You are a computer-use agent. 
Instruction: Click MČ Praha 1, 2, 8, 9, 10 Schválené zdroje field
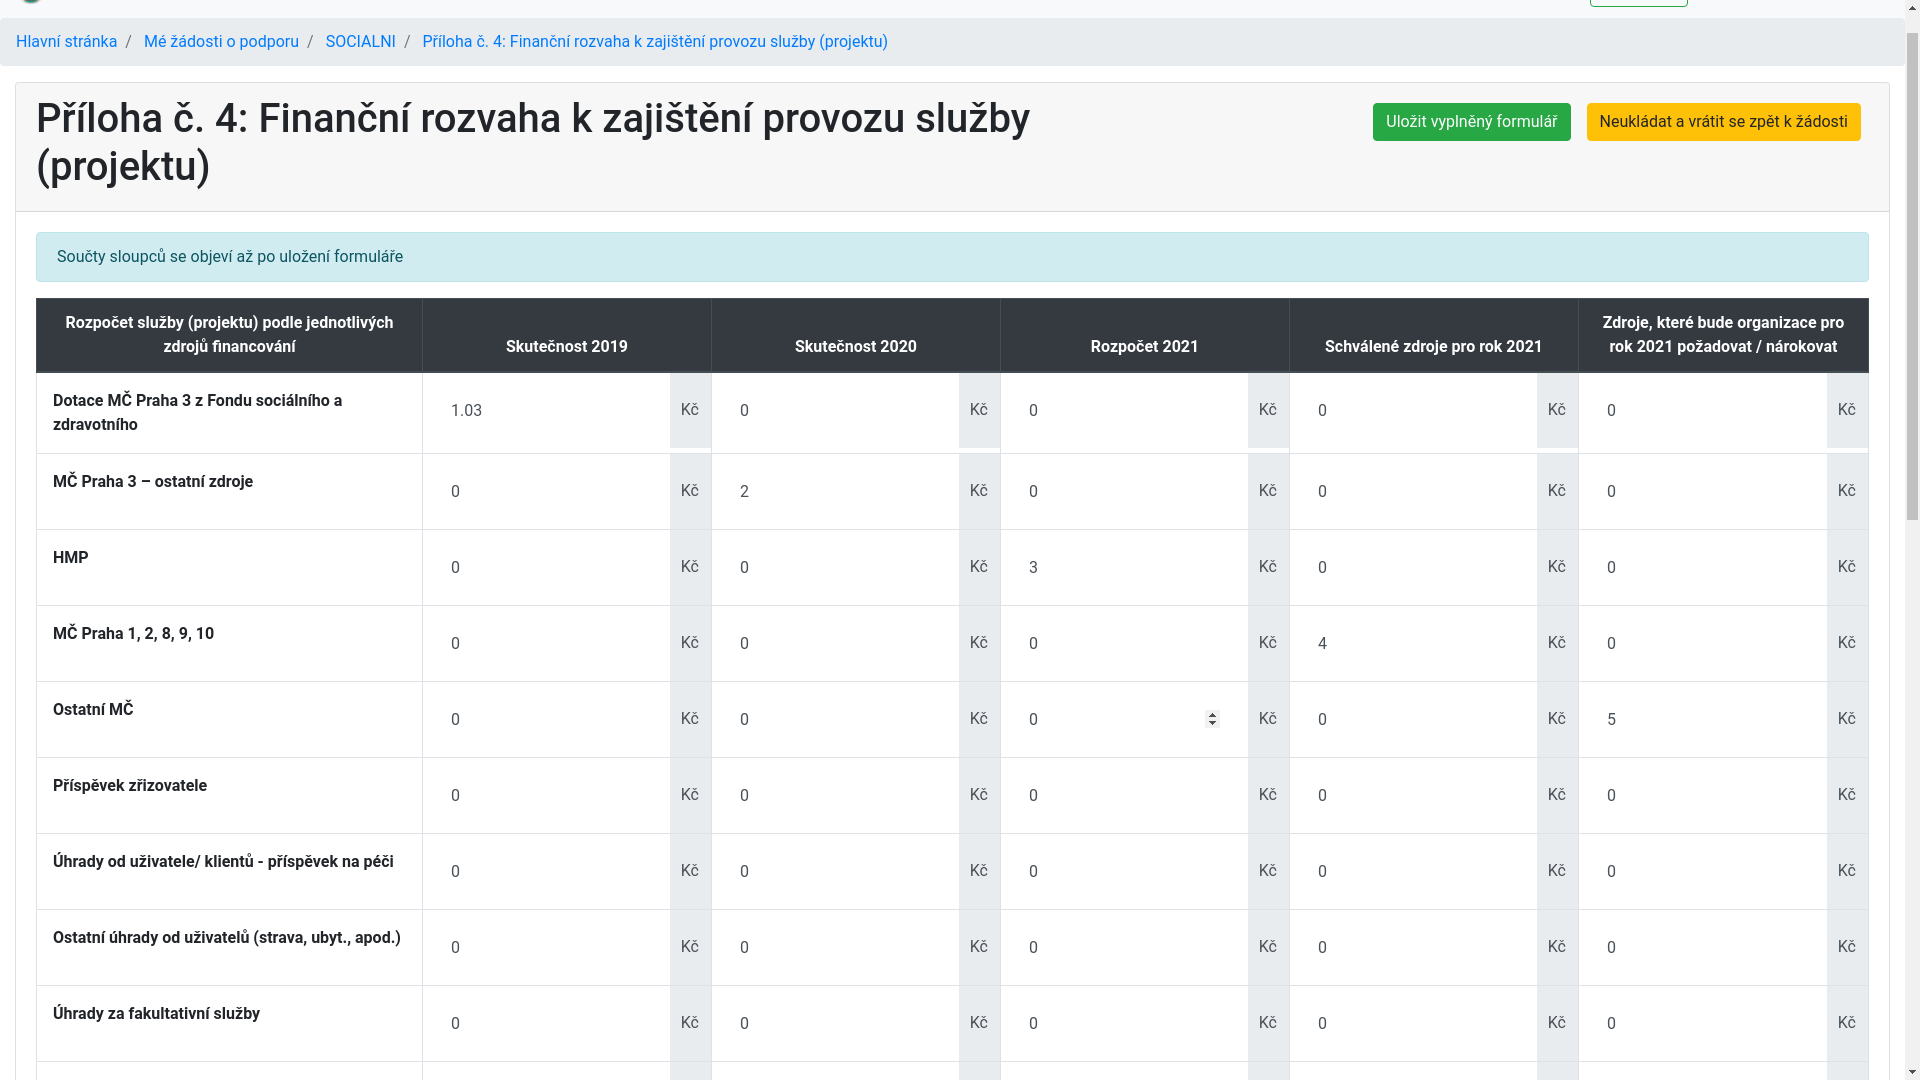1414,644
